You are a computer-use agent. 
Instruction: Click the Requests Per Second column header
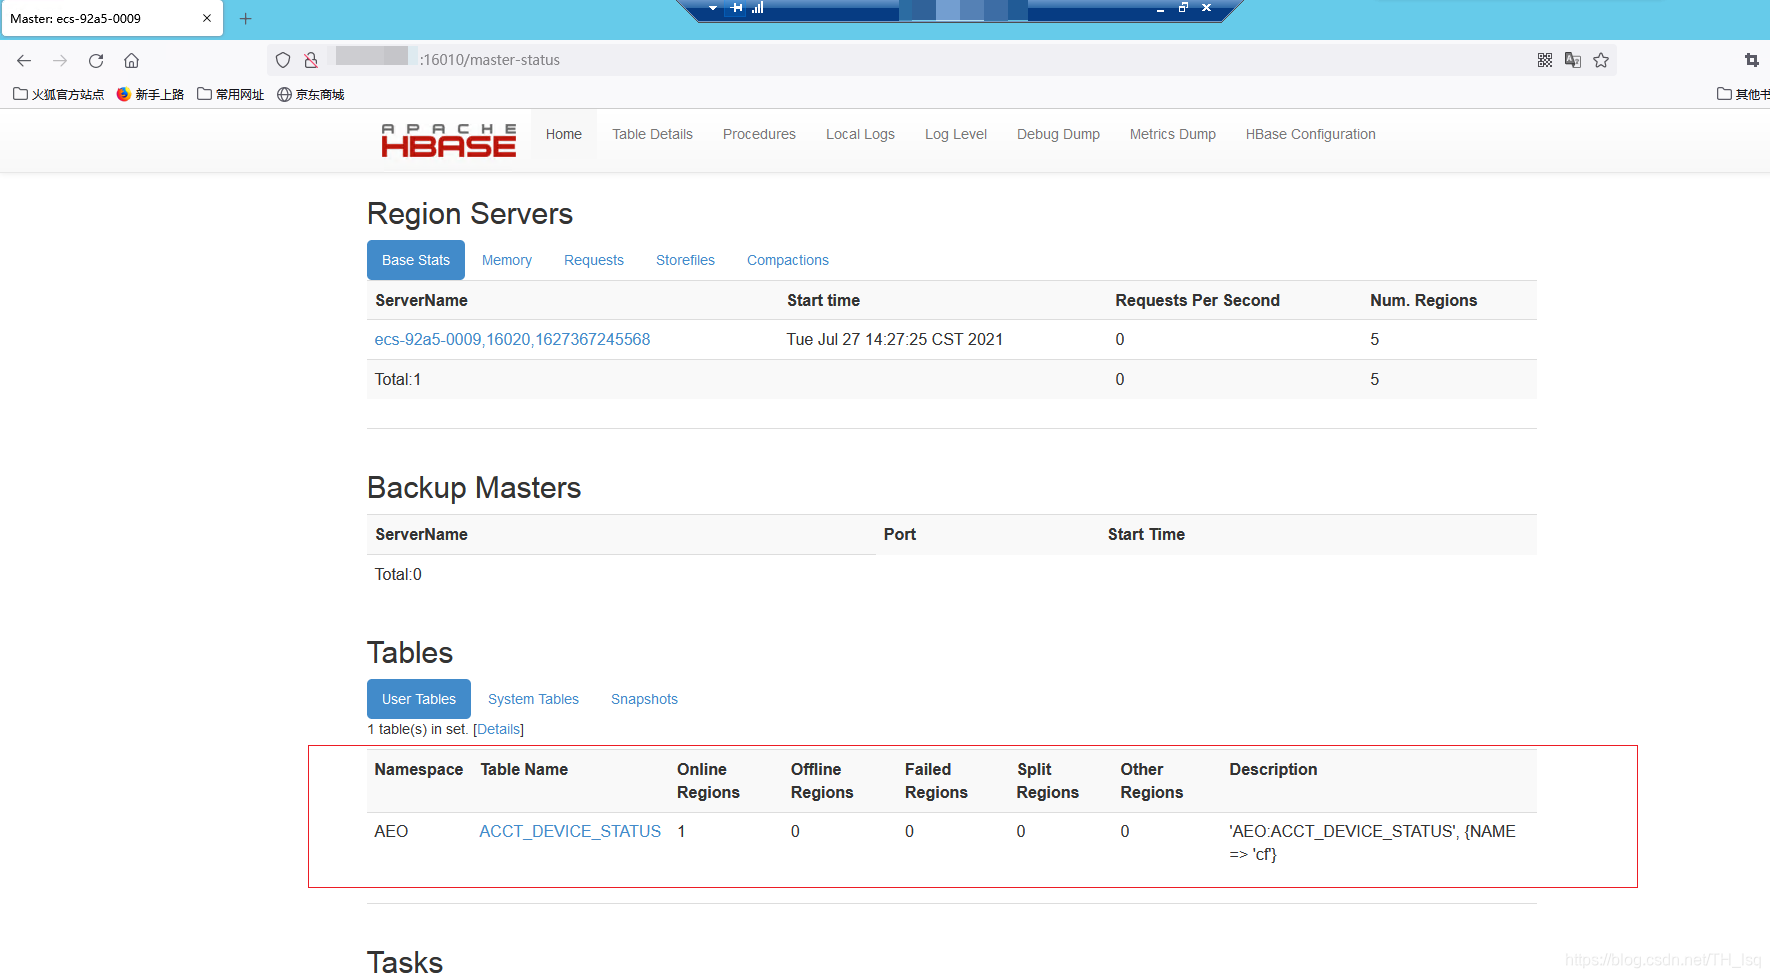click(x=1197, y=300)
